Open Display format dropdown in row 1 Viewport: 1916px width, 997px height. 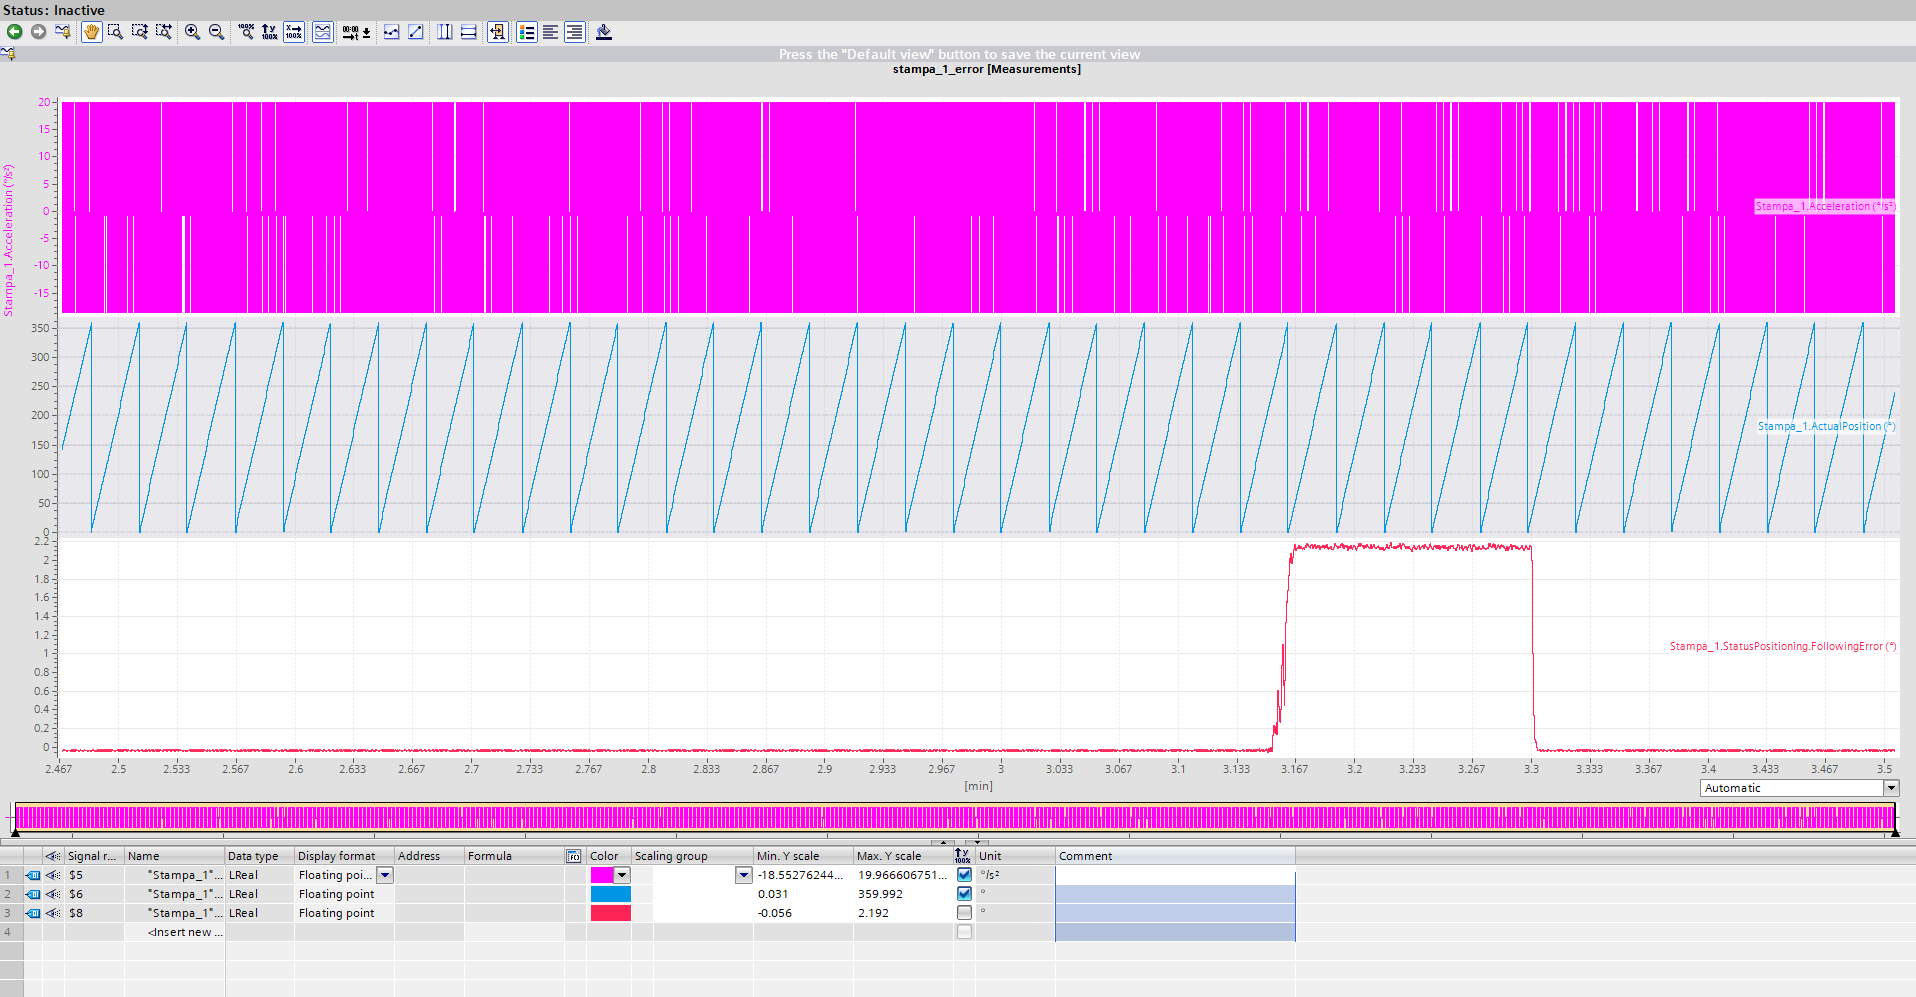click(x=385, y=875)
